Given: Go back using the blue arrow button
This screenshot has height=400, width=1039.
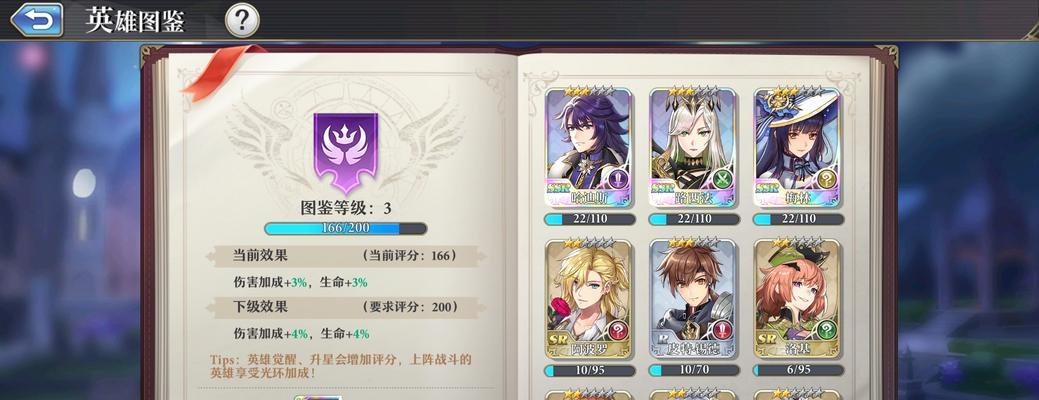Looking at the screenshot, I should coord(36,20).
